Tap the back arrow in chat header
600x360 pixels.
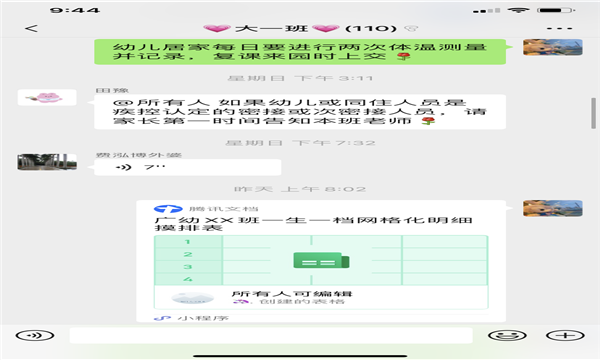pyautogui.click(x=31, y=28)
